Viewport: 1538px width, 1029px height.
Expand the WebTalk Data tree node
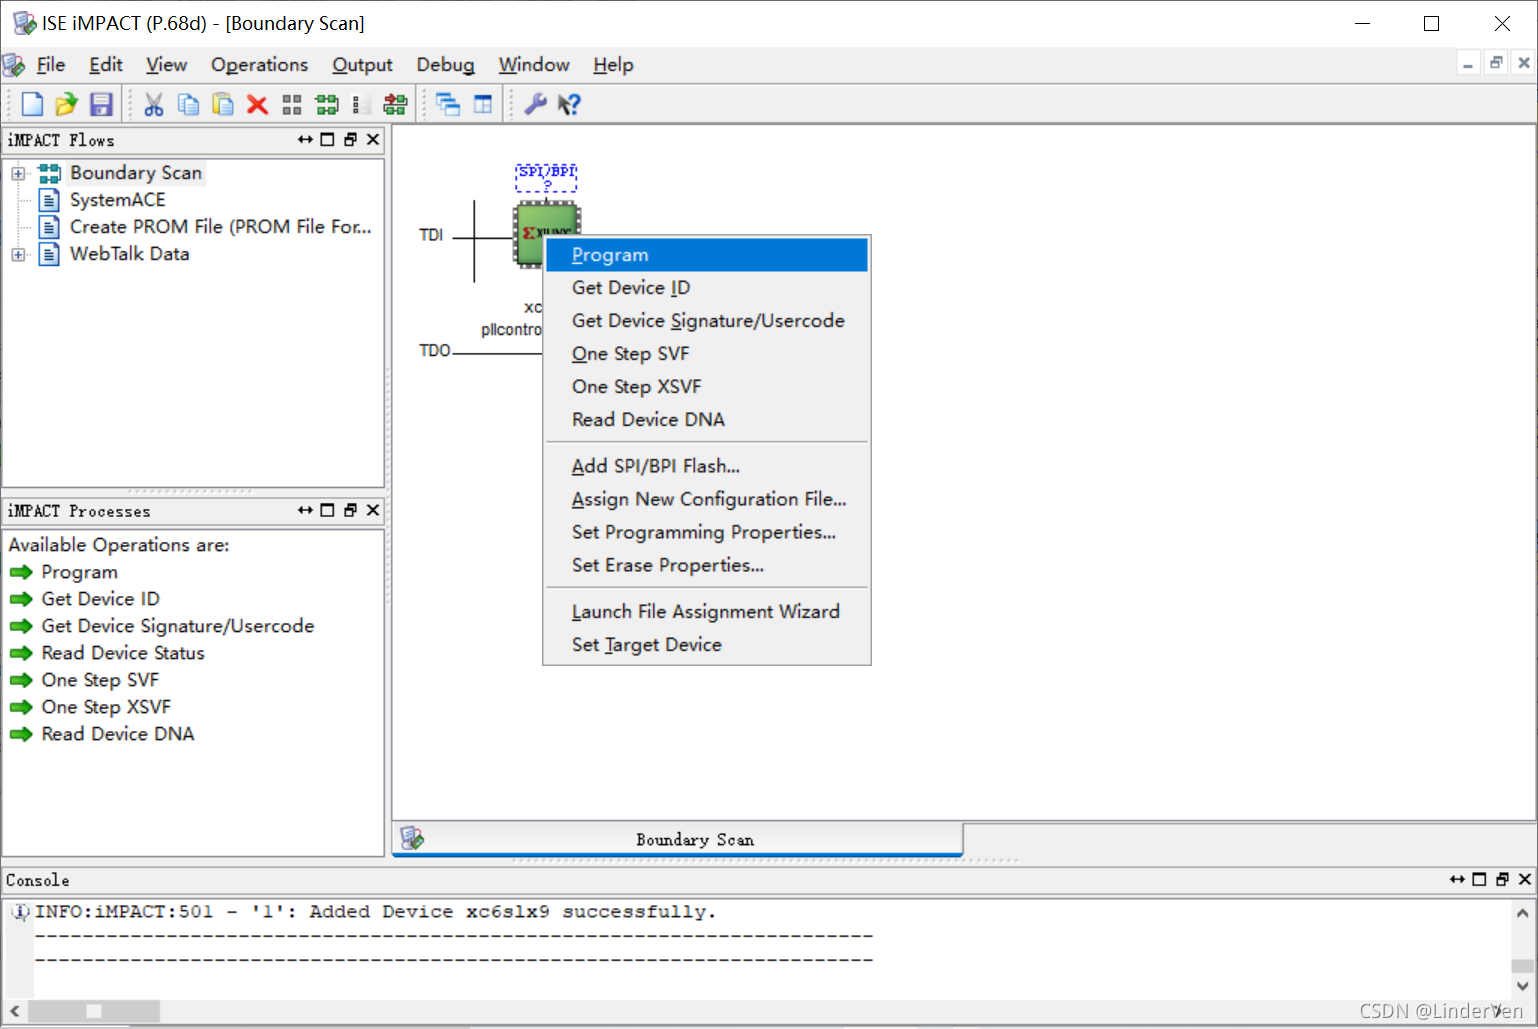[x=18, y=254]
